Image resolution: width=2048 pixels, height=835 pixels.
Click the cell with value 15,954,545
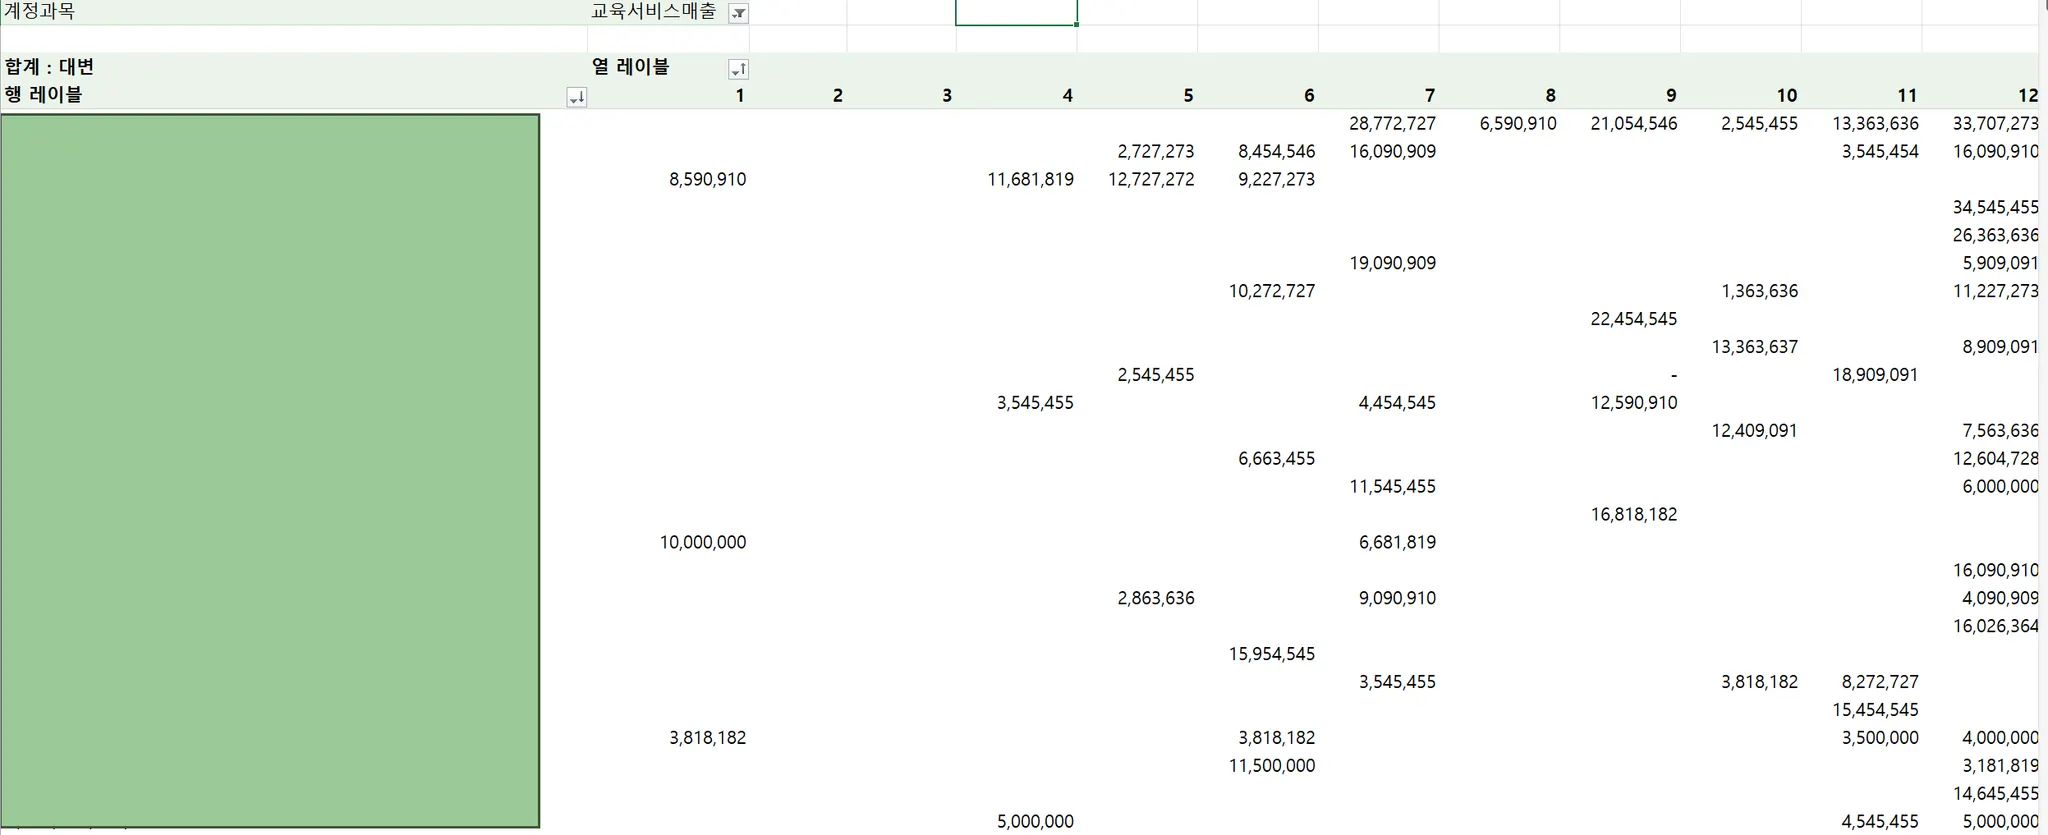[1272, 655]
